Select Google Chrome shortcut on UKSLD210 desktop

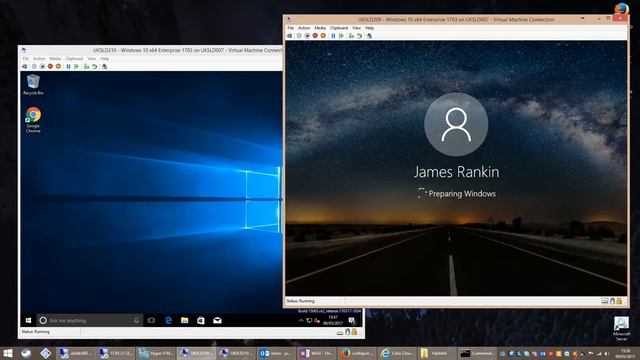pyautogui.click(x=33, y=120)
